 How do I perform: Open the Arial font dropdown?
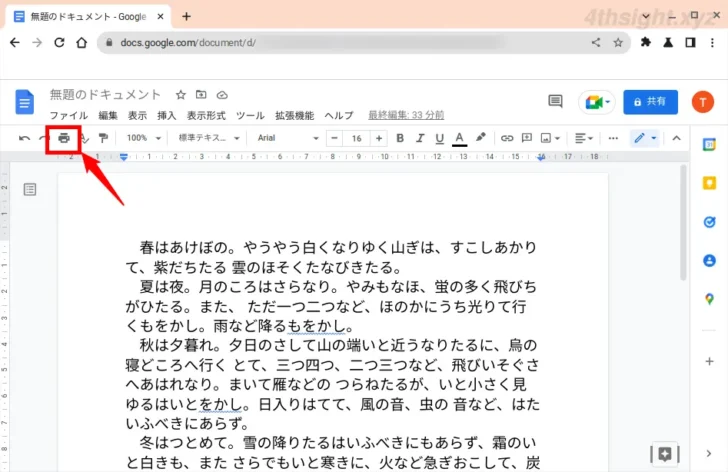point(288,138)
